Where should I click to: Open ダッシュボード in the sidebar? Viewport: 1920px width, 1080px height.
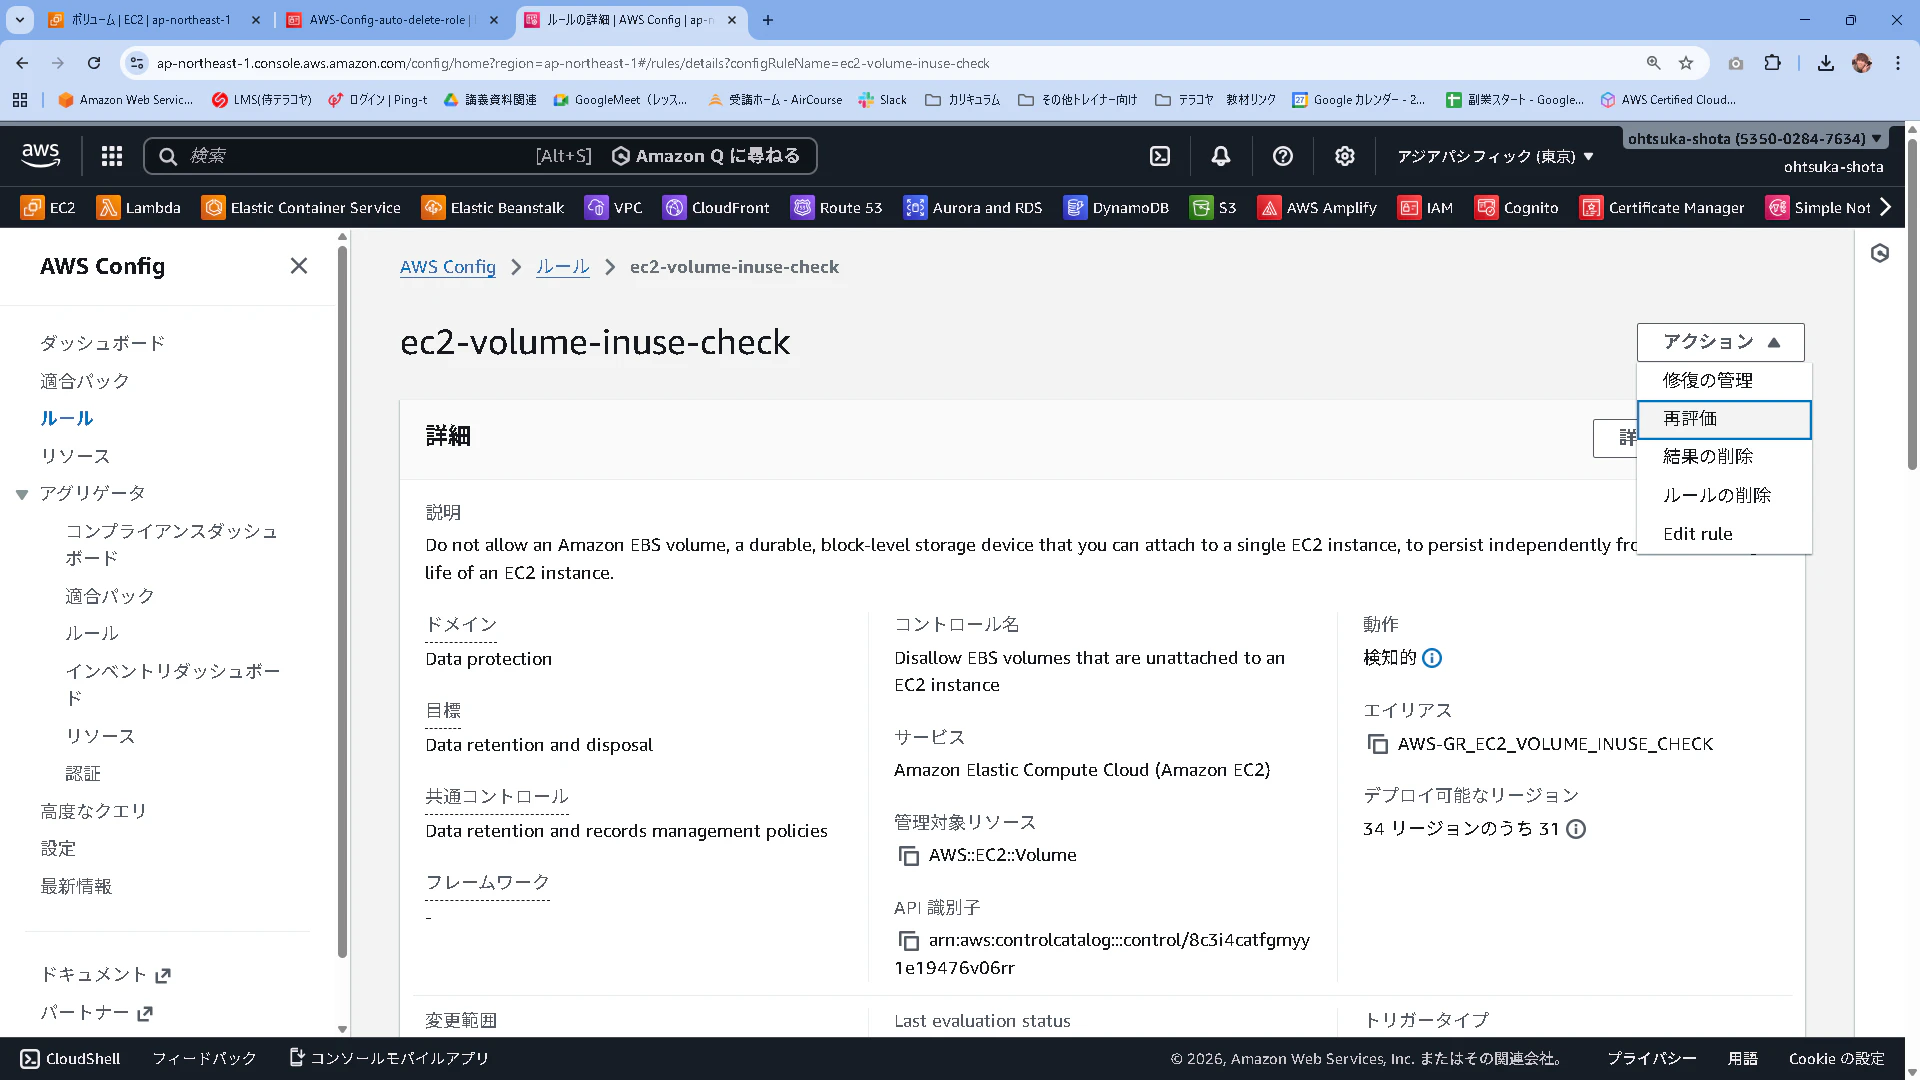pyautogui.click(x=103, y=344)
